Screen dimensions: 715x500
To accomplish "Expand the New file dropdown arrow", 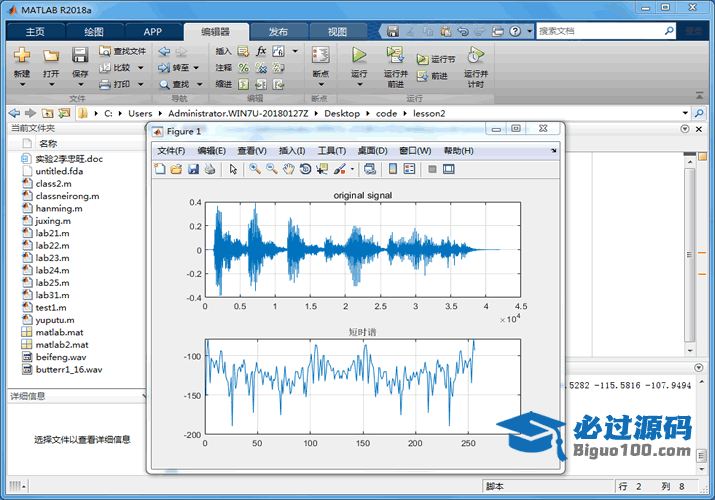I will pos(22,85).
